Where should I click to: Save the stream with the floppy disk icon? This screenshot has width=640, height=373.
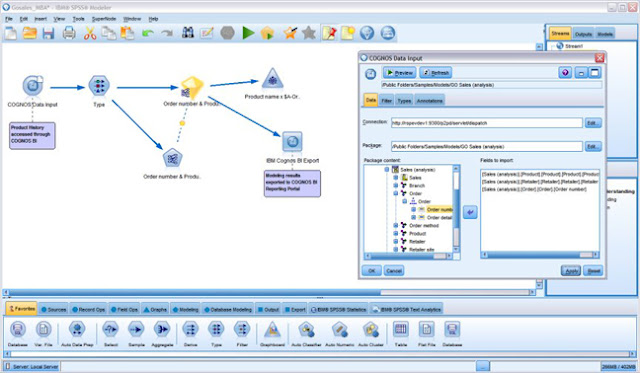(x=49, y=33)
